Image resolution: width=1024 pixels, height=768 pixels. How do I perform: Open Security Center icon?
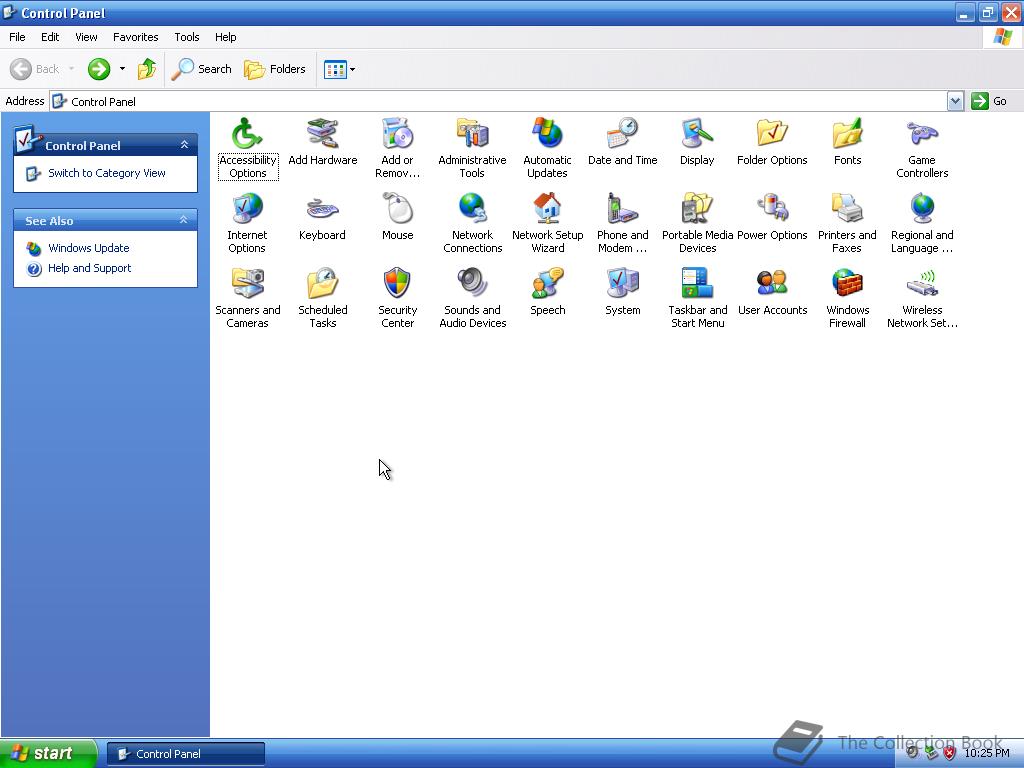[x=397, y=284]
